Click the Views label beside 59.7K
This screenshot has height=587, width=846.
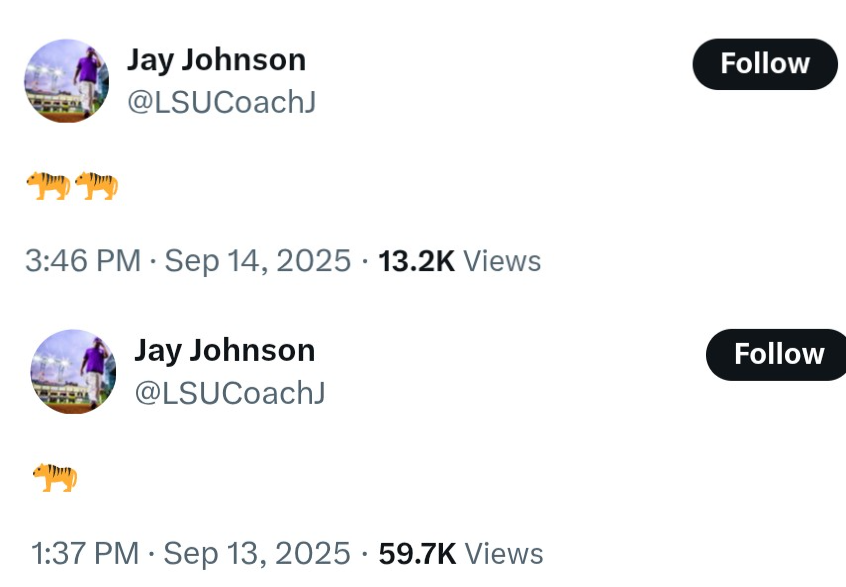point(504,553)
